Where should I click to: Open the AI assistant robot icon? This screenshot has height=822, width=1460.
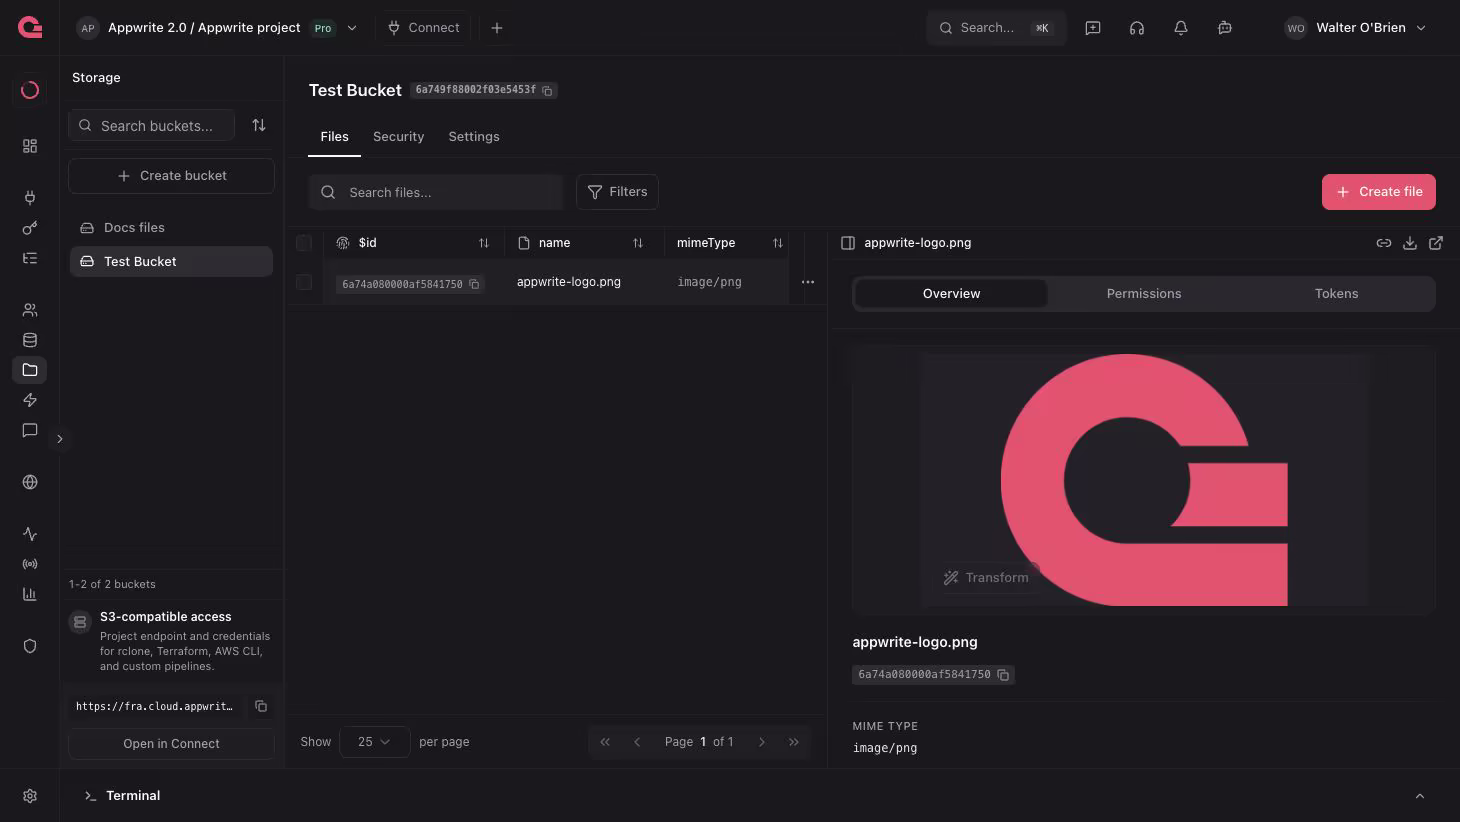coord(1225,28)
